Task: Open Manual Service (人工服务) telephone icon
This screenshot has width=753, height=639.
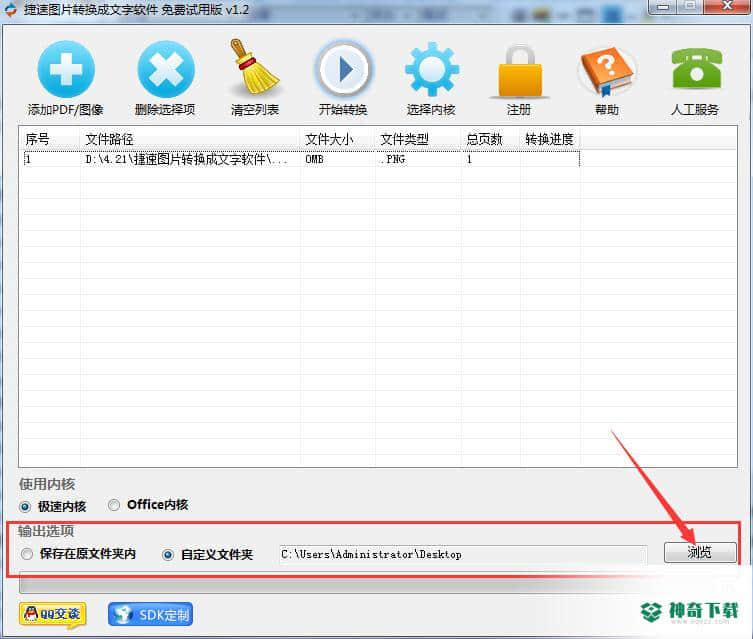Action: [x=696, y=69]
